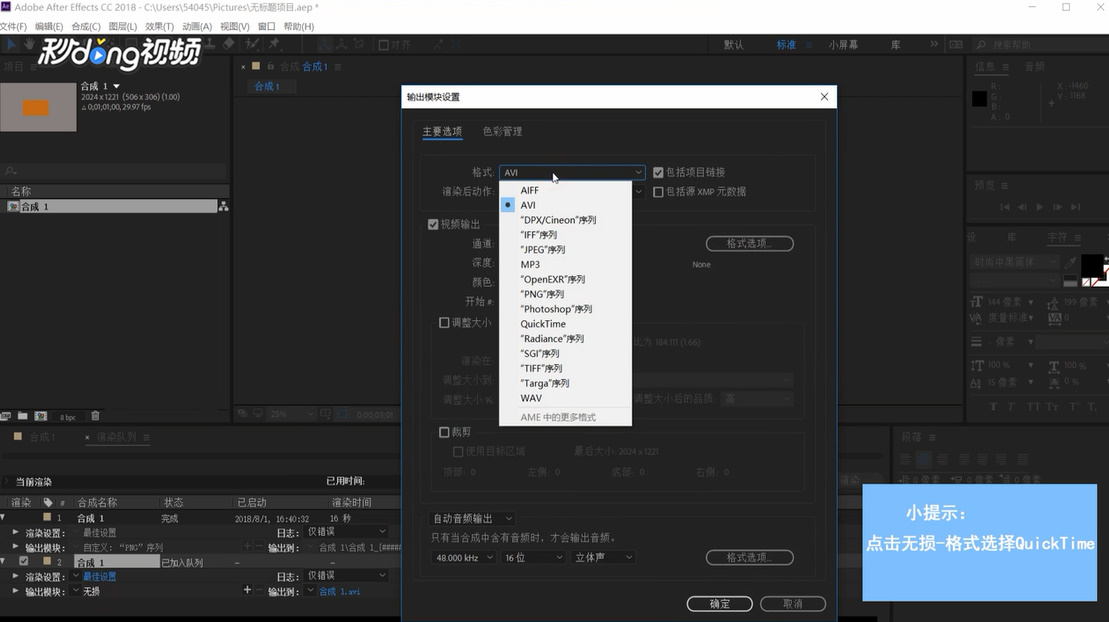Open the 48.000 kHz sample rate dropdown
1109x622 pixels.
point(463,558)
